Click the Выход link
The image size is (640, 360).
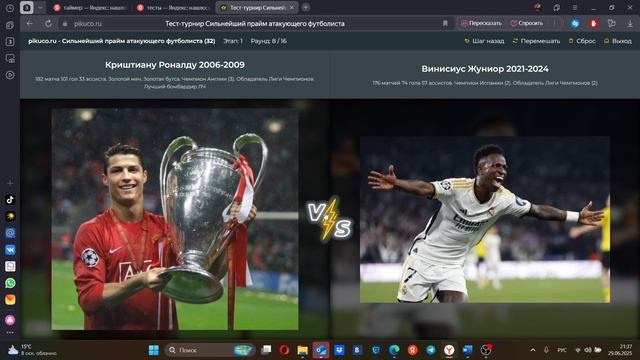618,41
